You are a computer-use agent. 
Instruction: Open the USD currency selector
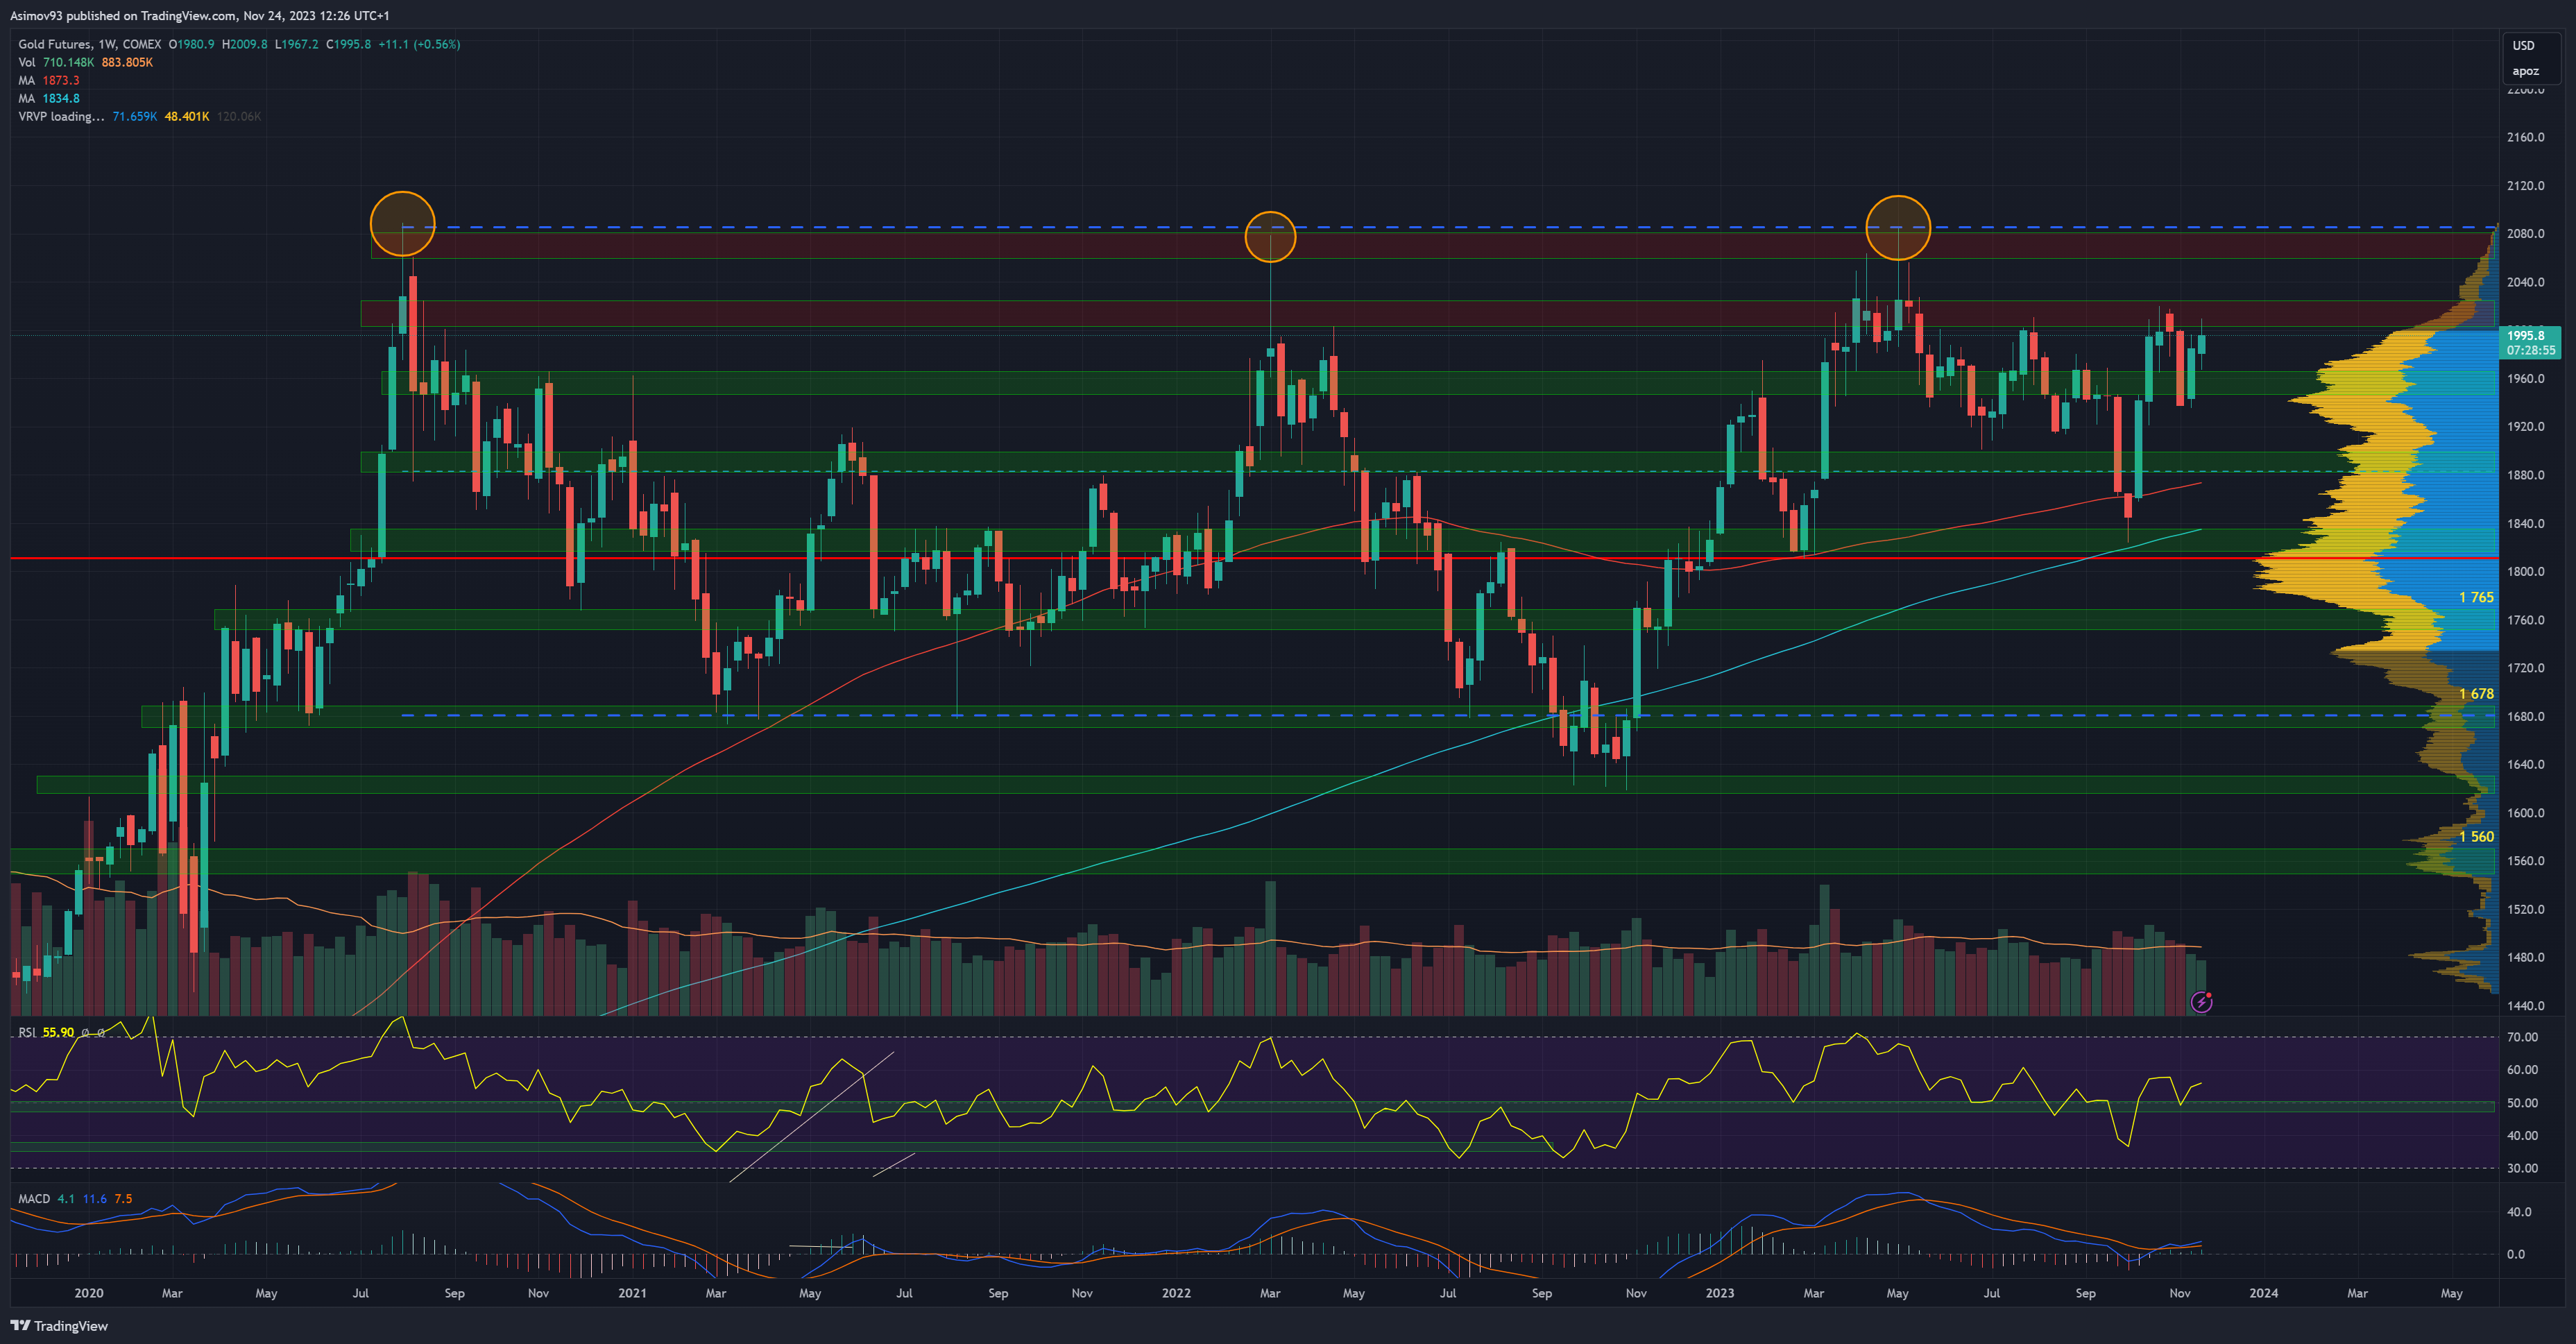tap(2523, 45)
